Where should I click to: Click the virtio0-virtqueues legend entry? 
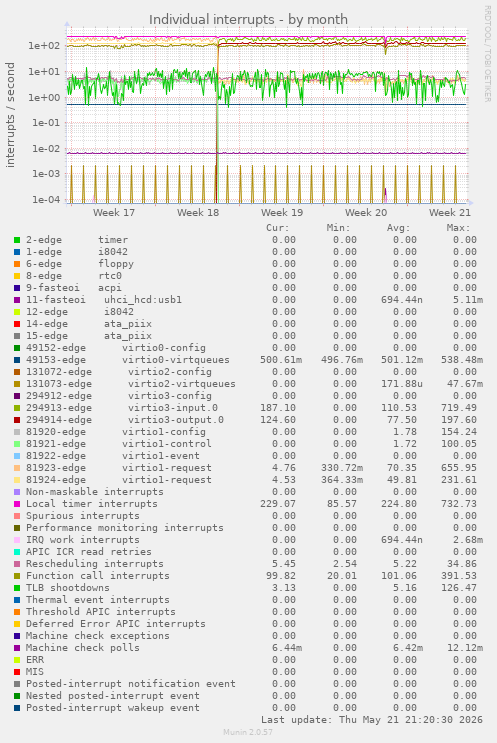click(x=128, y=360)
